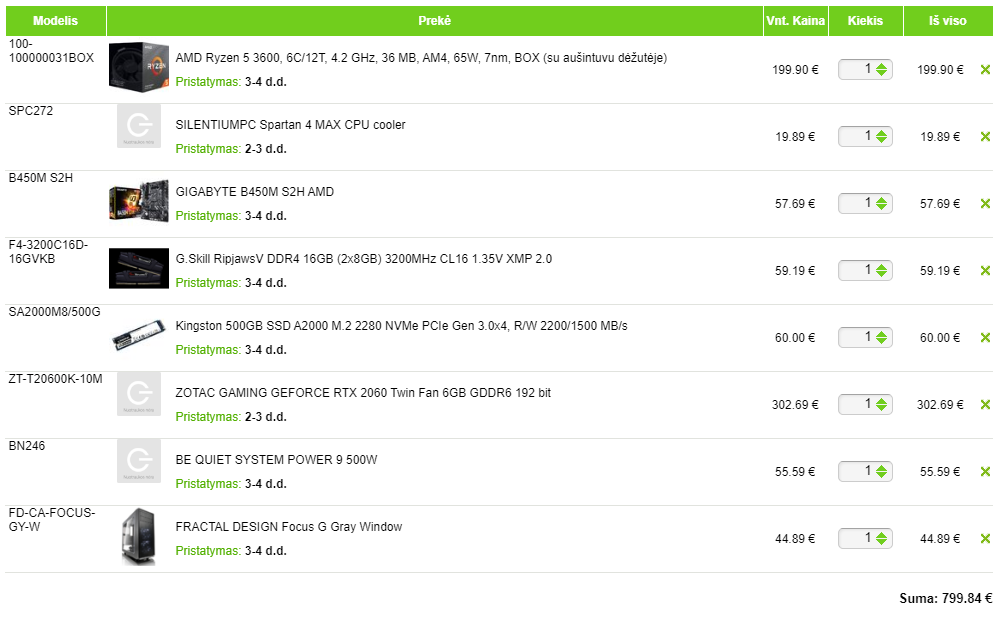Click the Vnt. Kaina column header
Image resolution: width=998 pixels, height=633 pixels.
[x=796, y=21]
